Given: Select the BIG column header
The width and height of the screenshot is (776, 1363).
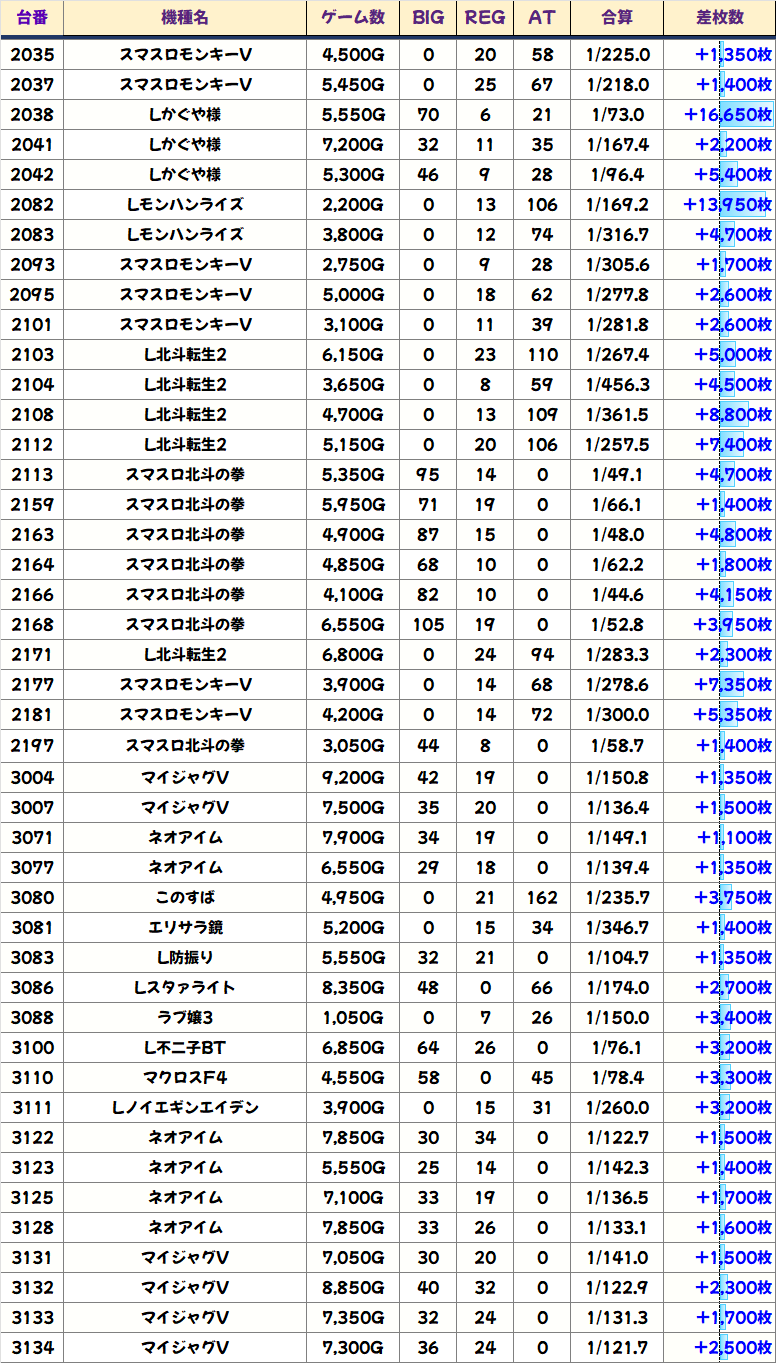Looking at the screenshot, I should coord(428,18).
